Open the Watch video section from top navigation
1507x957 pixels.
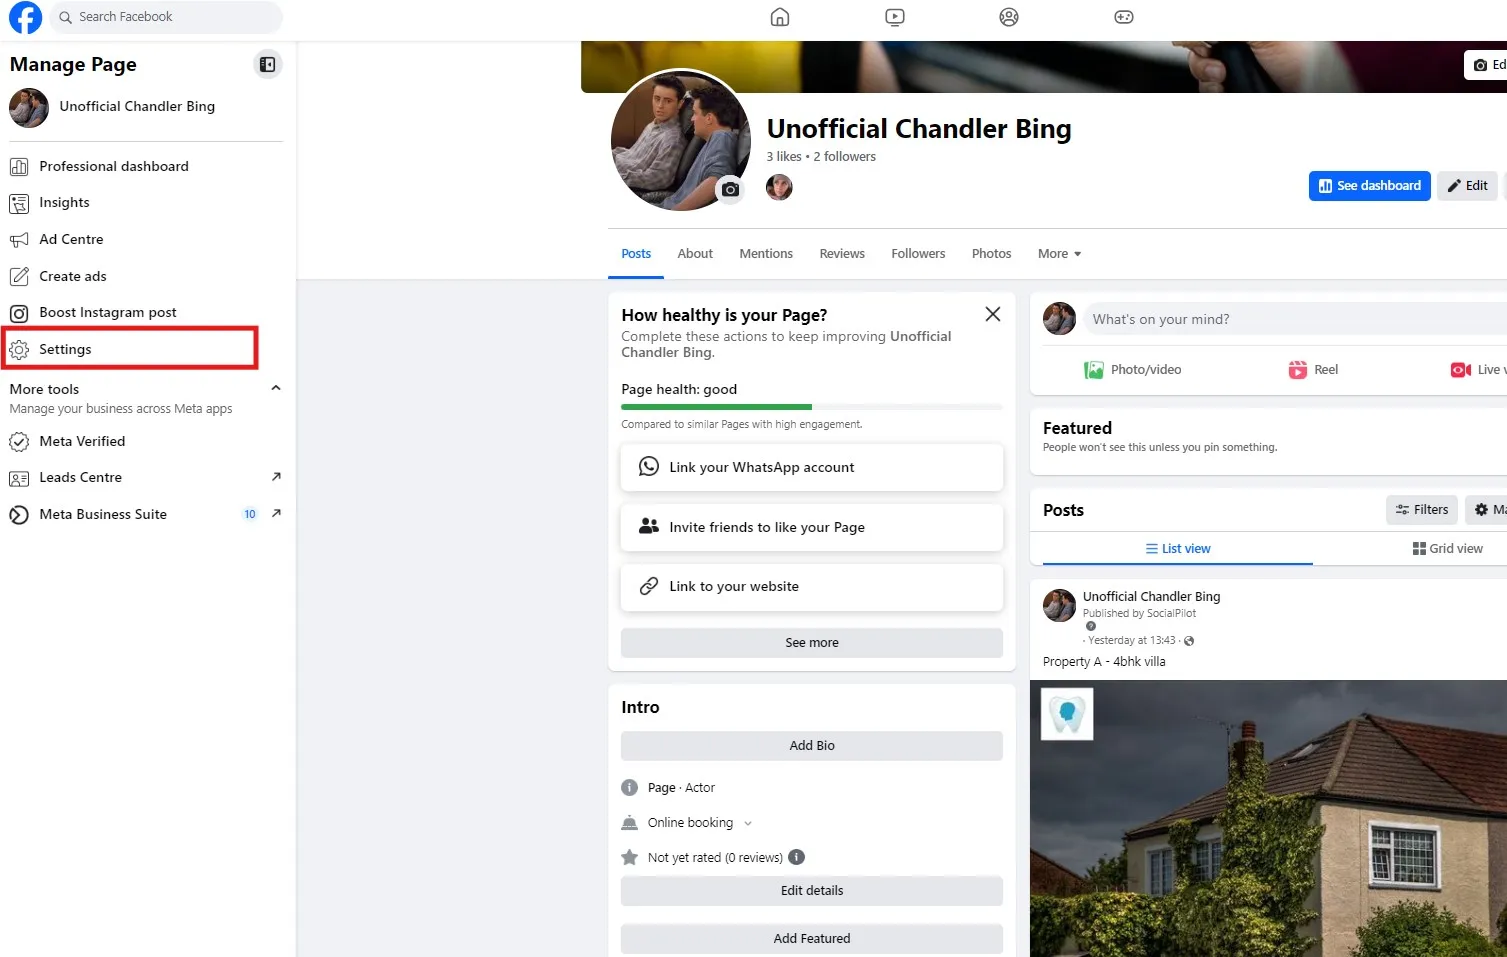coord(893,17)
